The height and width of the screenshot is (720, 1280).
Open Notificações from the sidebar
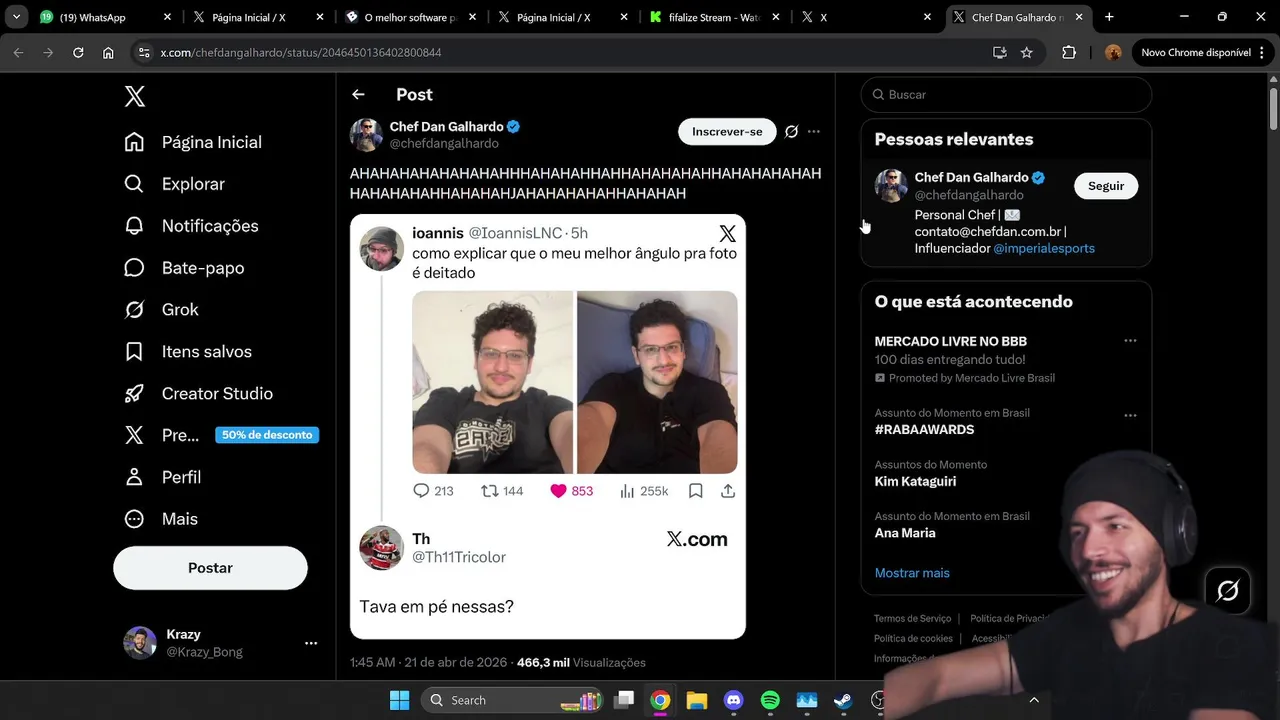[x=191, y=226]
